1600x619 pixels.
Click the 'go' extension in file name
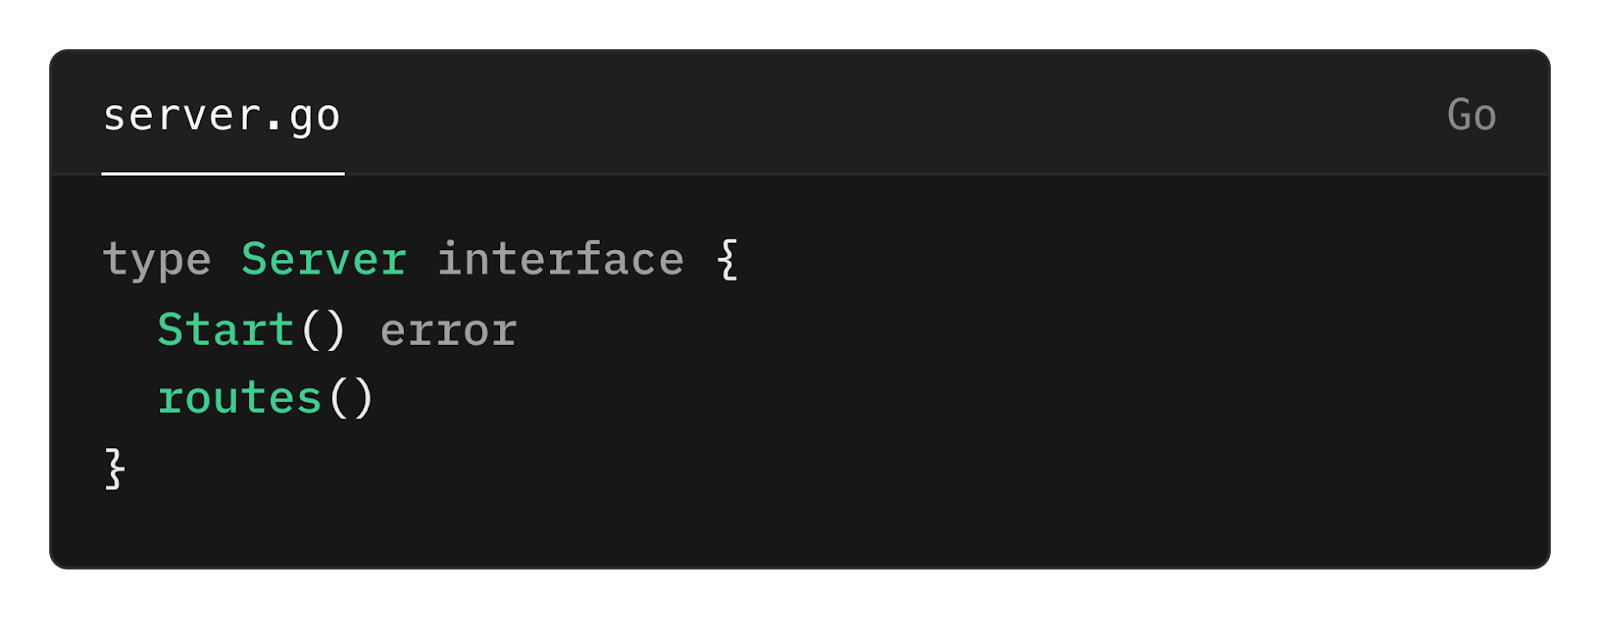(x=315, y=118)
